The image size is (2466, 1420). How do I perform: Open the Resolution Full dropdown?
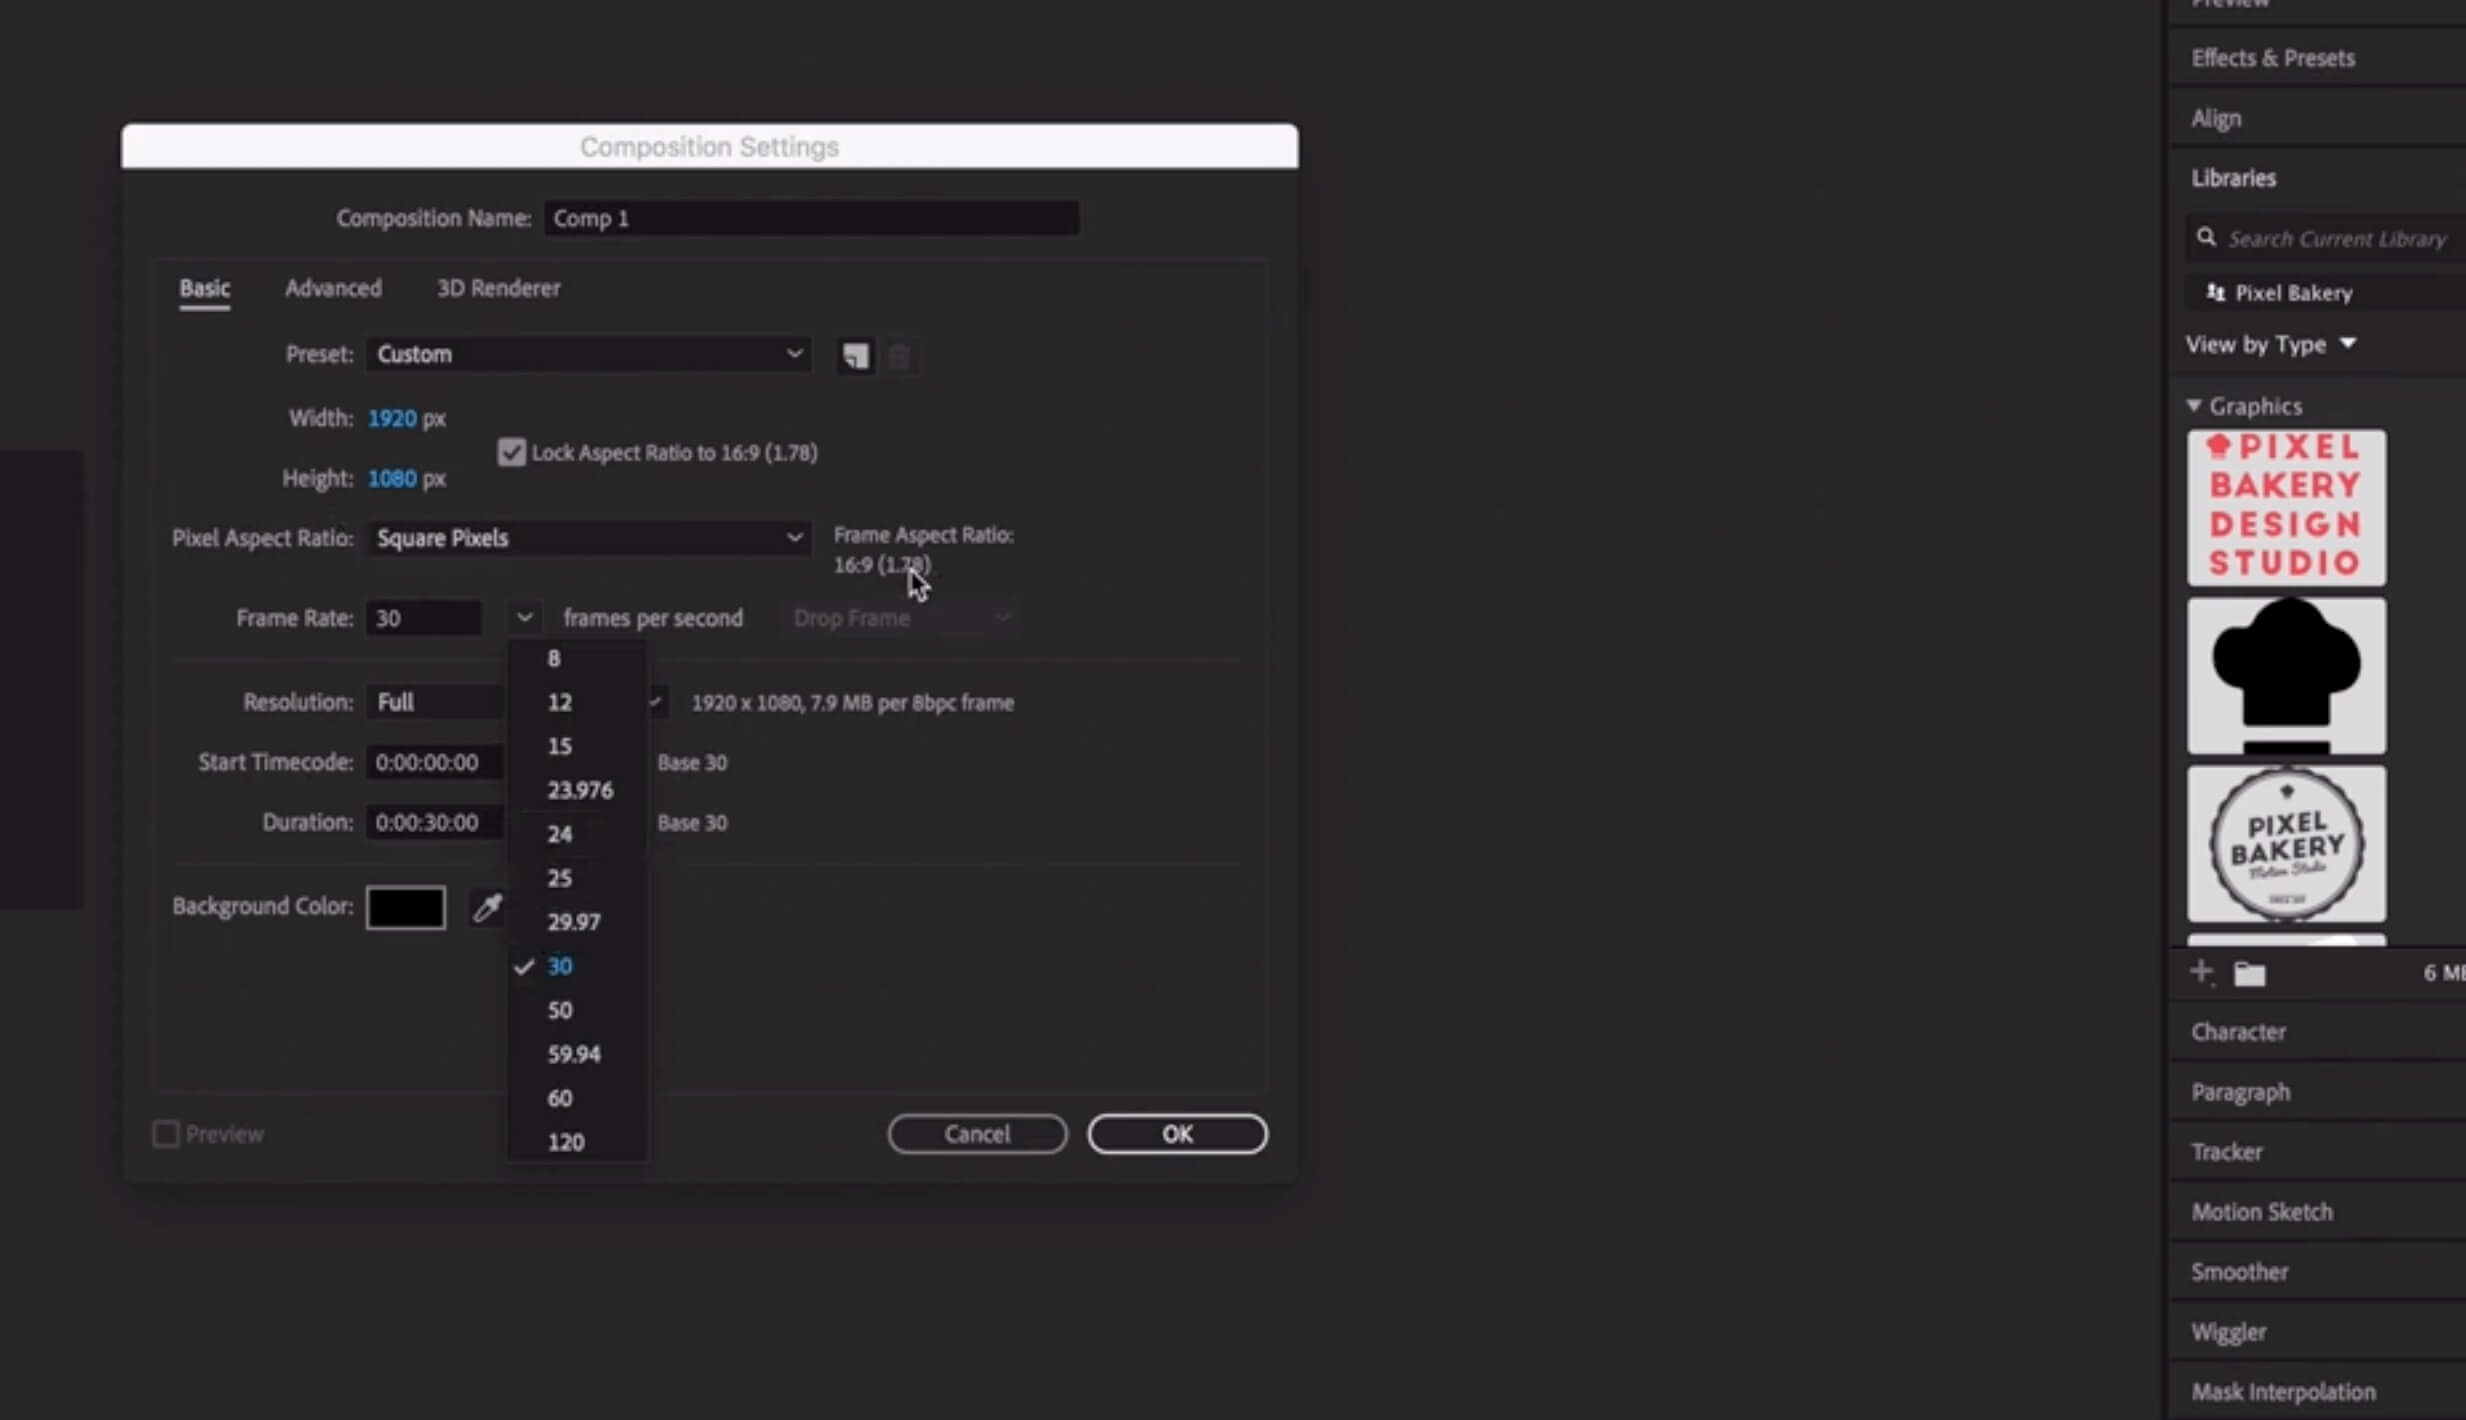click(x=516, y=702)
